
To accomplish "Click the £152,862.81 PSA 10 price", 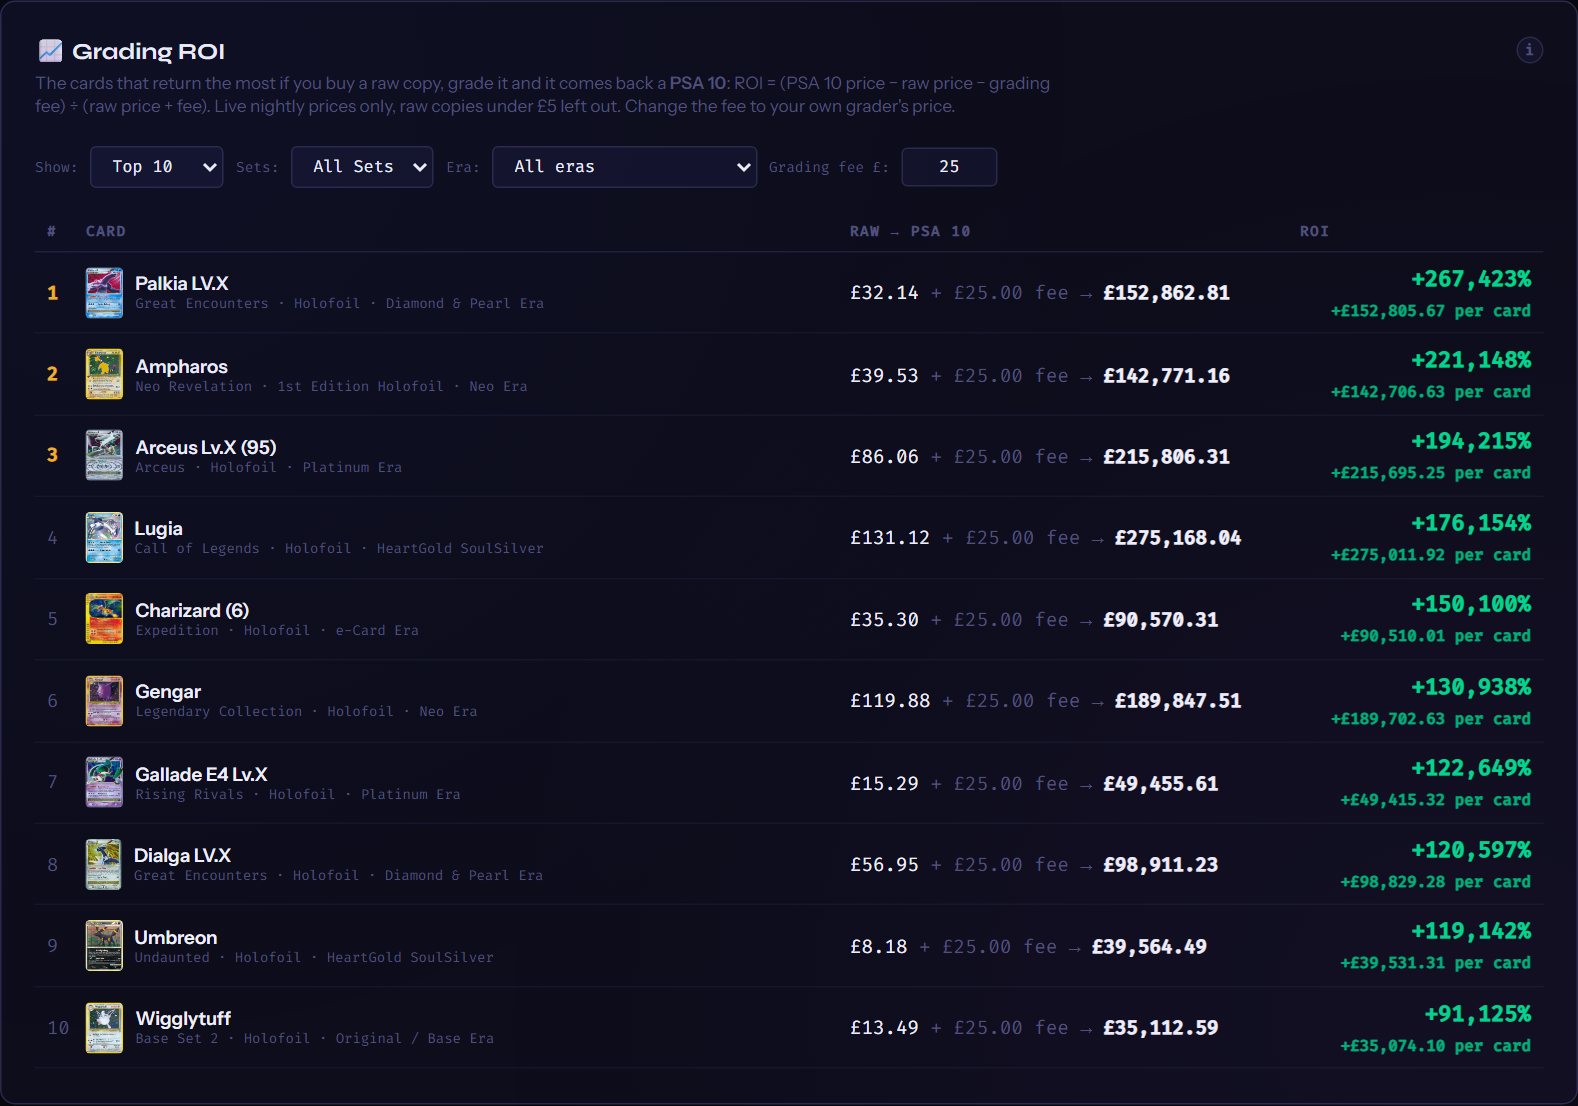I will (1167, 293).
